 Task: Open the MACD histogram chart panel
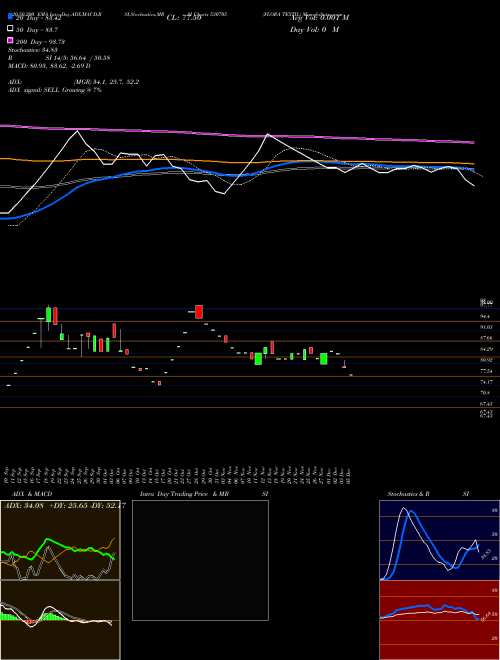point(60,620)
